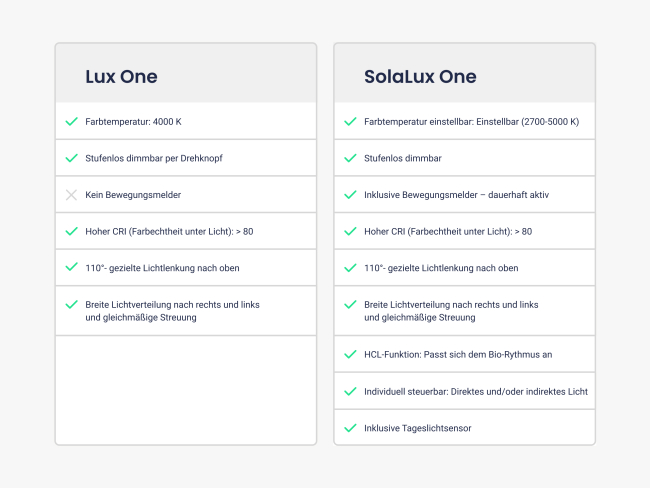This screenshot has height=488, width=650.
Task: Click the SolaLux One heading
Action: coord(420,77)
